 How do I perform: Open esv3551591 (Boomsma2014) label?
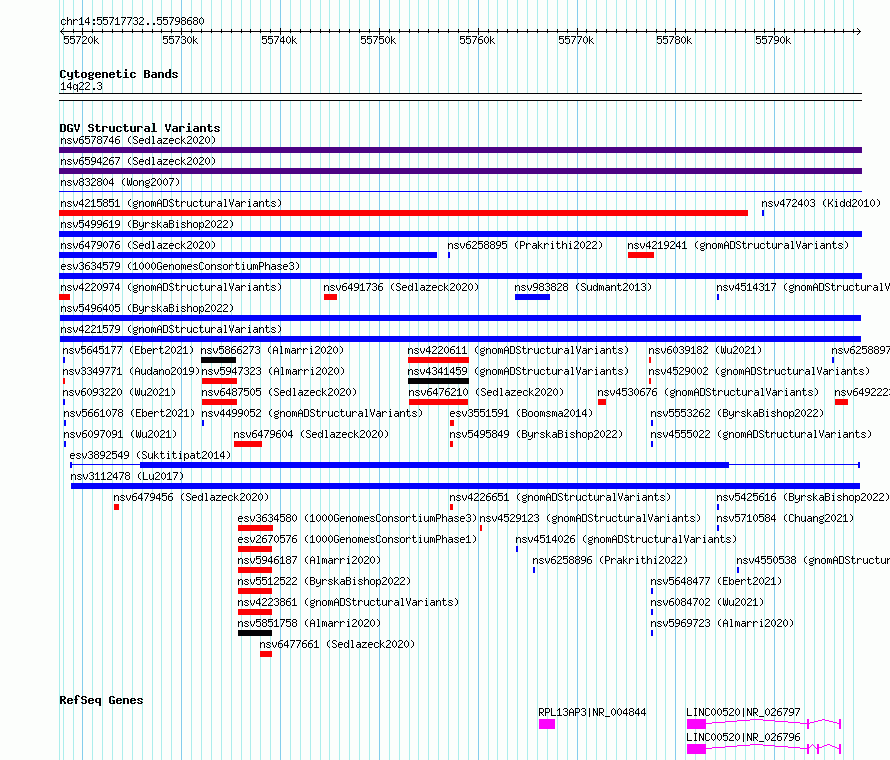click(x=521, y=413)
